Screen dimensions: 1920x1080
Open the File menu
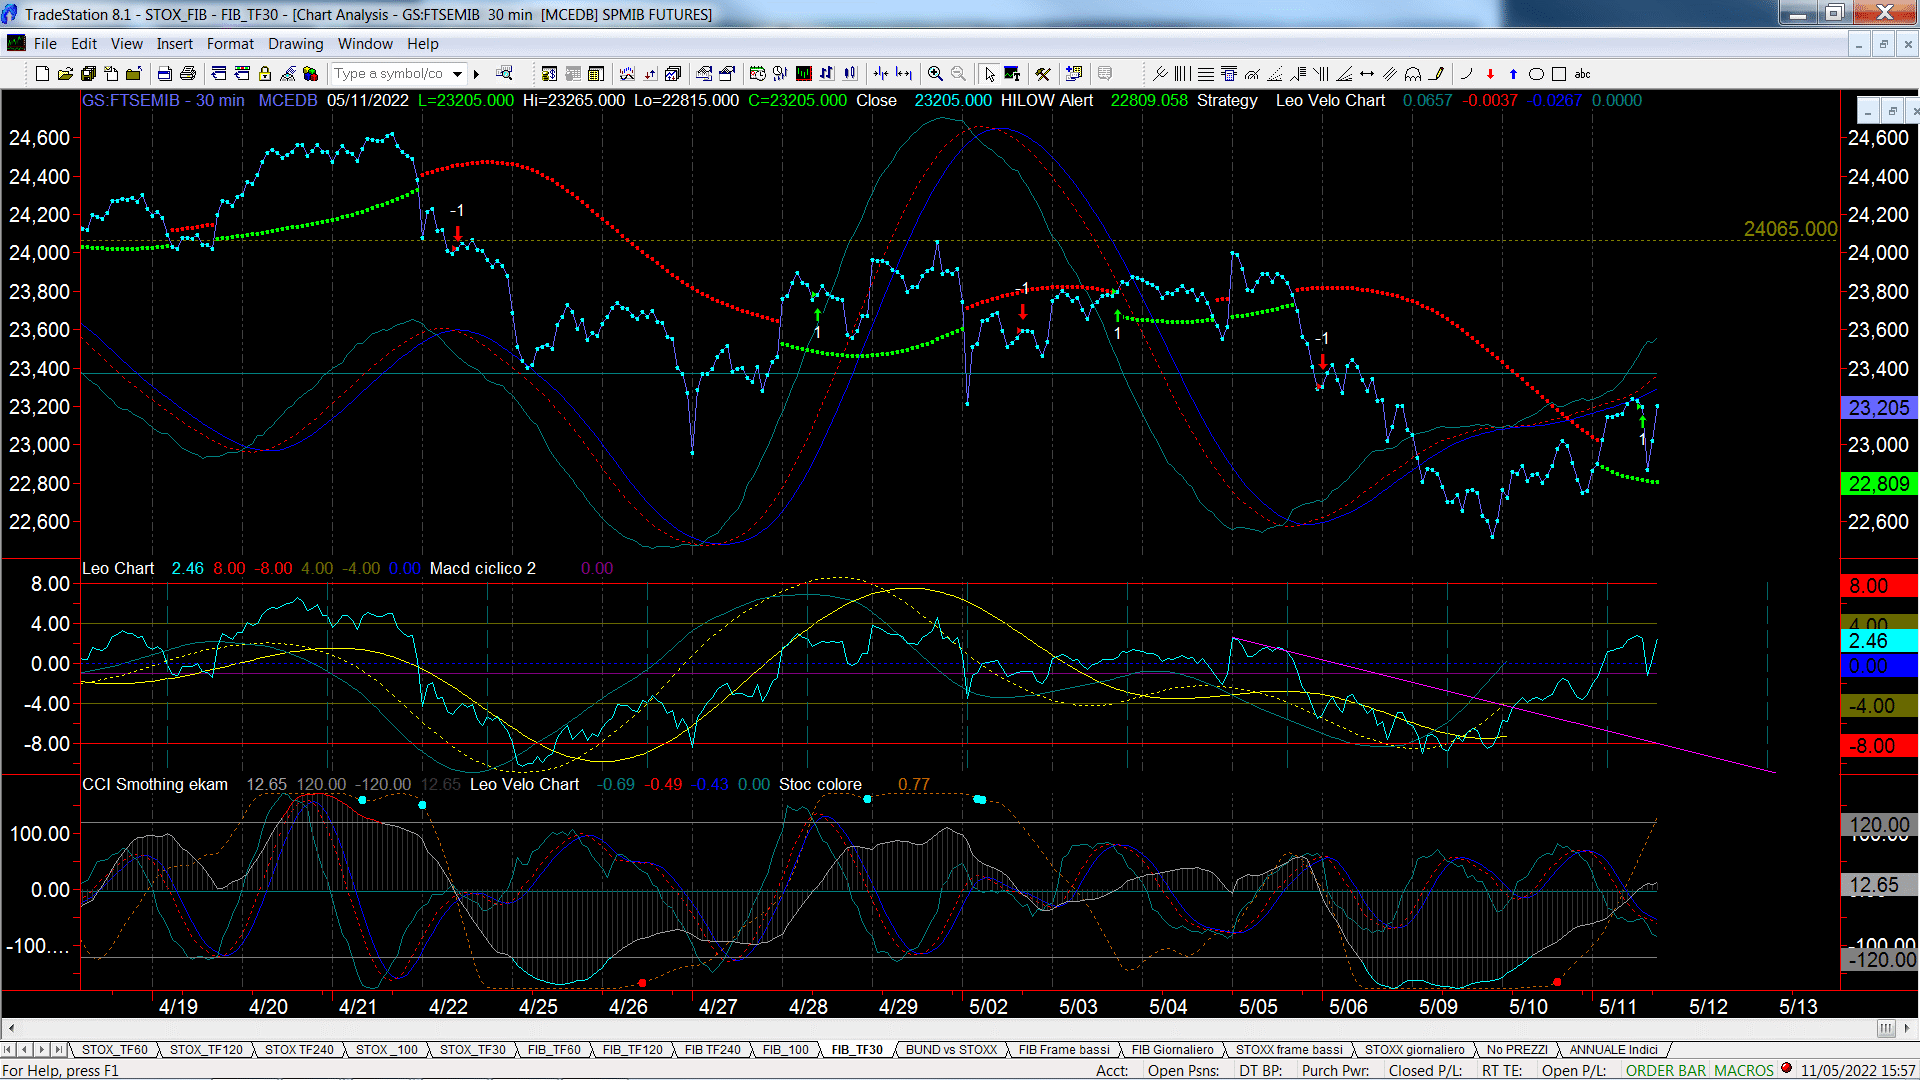coord(45,43)
